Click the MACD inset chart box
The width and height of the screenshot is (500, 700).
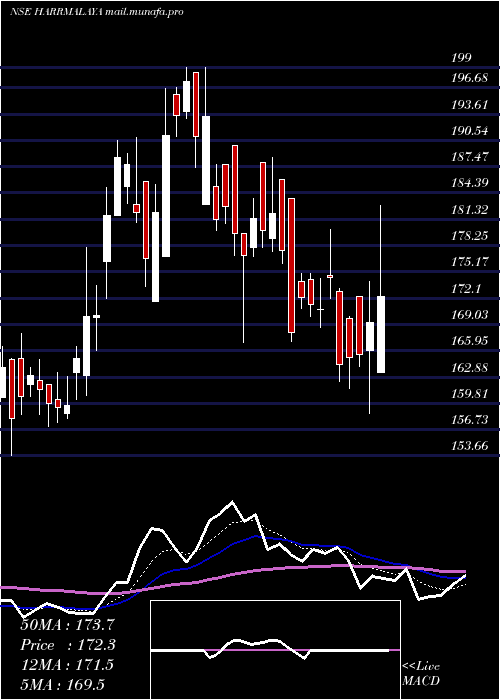click(275, 650)
